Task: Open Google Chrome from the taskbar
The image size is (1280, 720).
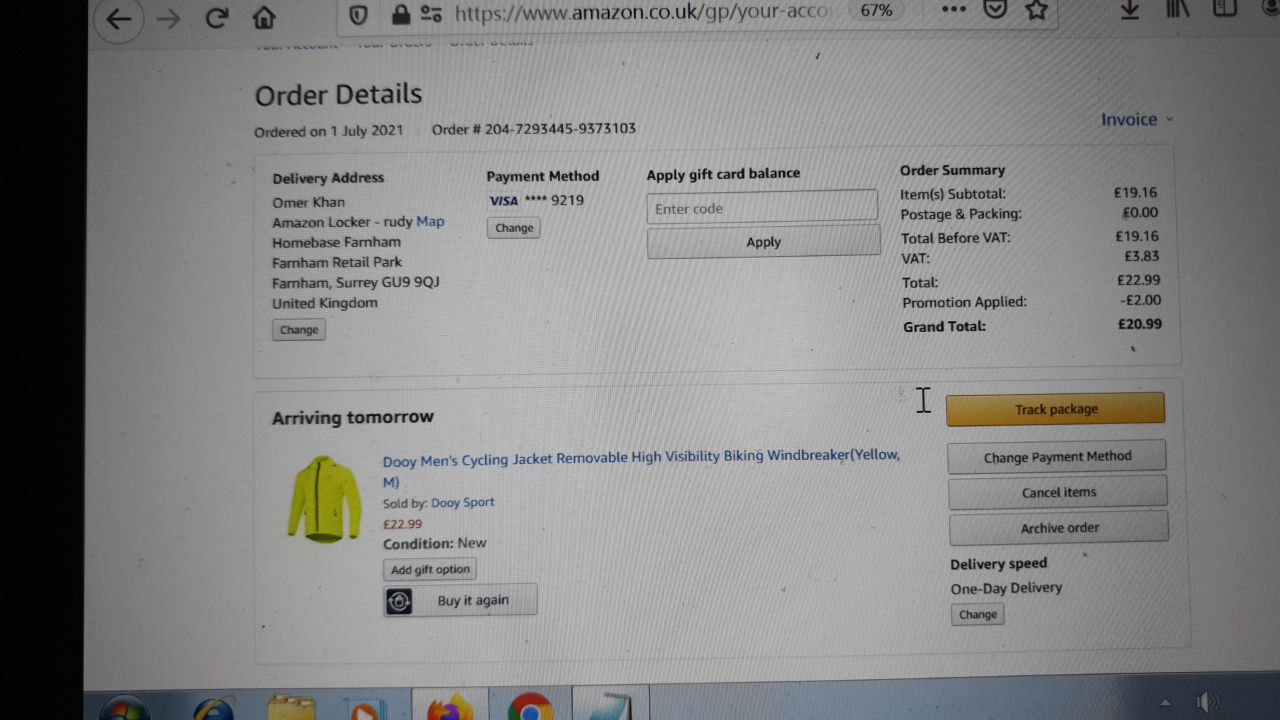Action: point(529,706)
